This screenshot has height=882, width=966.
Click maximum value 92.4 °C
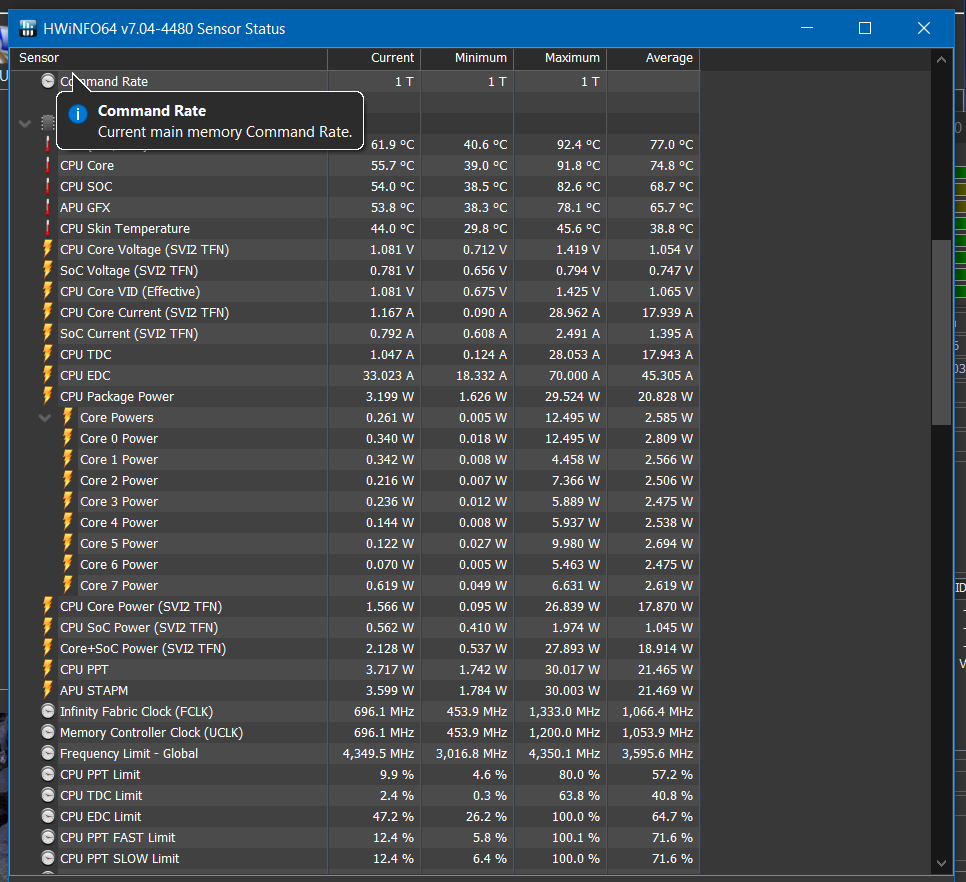[x=578, y=144]
